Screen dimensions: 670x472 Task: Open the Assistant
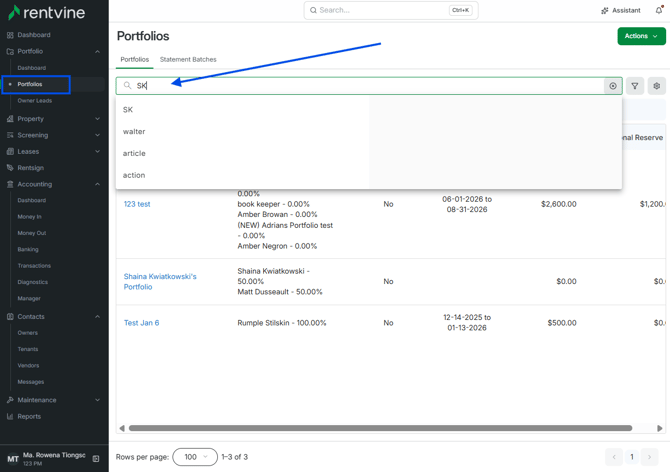pyautogui.click(x=621, y=10)
